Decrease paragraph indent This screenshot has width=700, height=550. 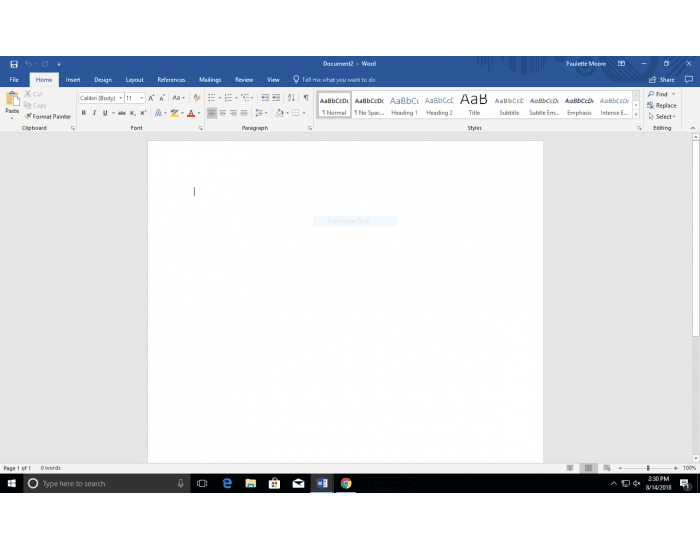tap(265, 98)
